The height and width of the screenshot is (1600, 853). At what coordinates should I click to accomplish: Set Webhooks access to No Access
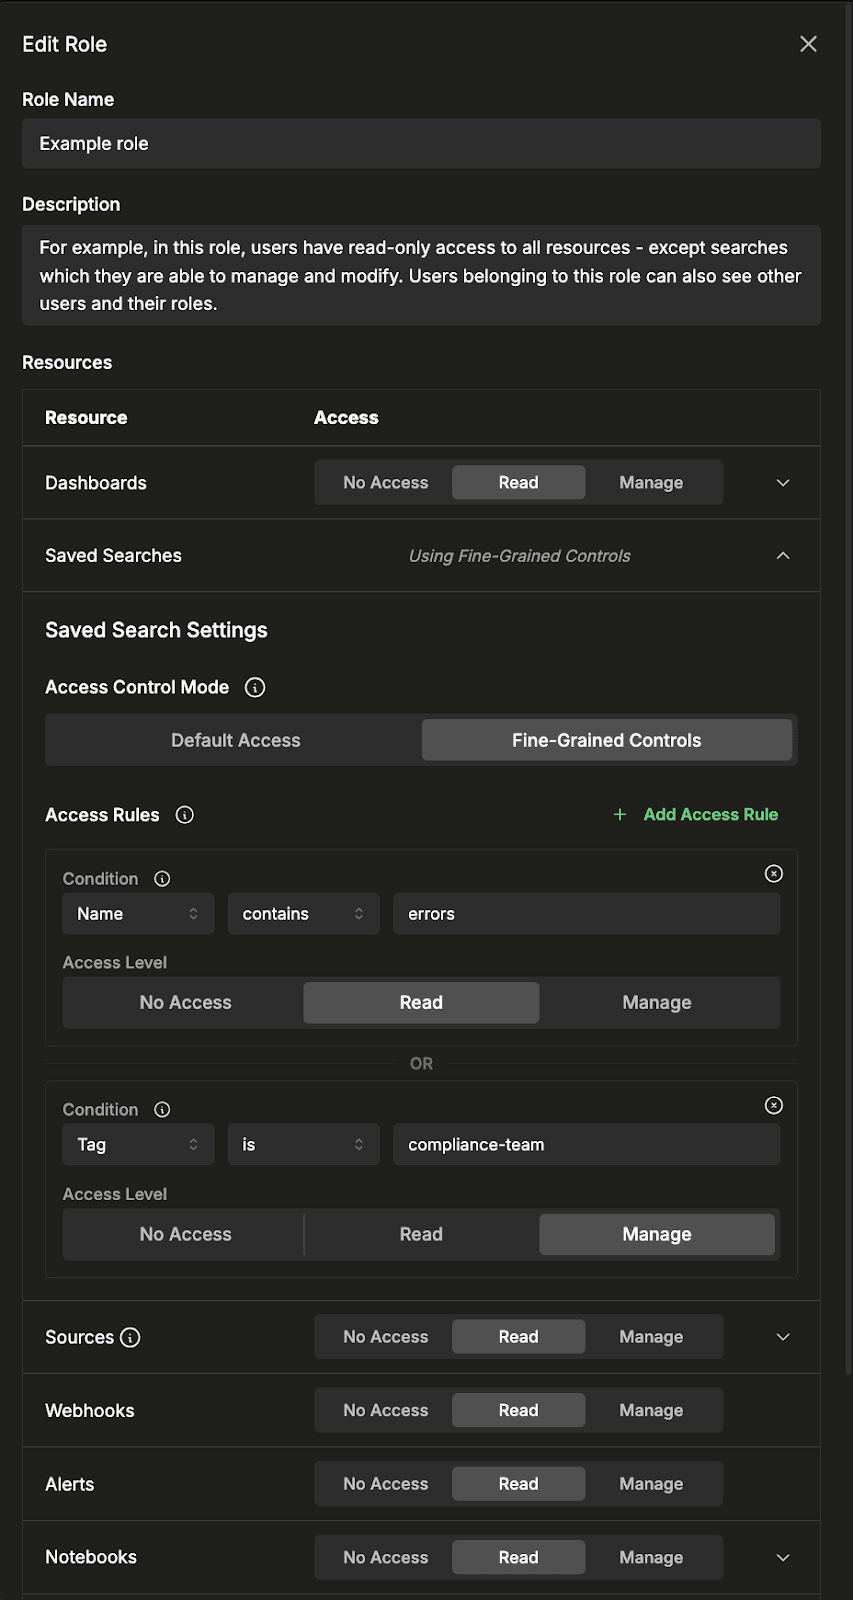(x=385, y=1411)
